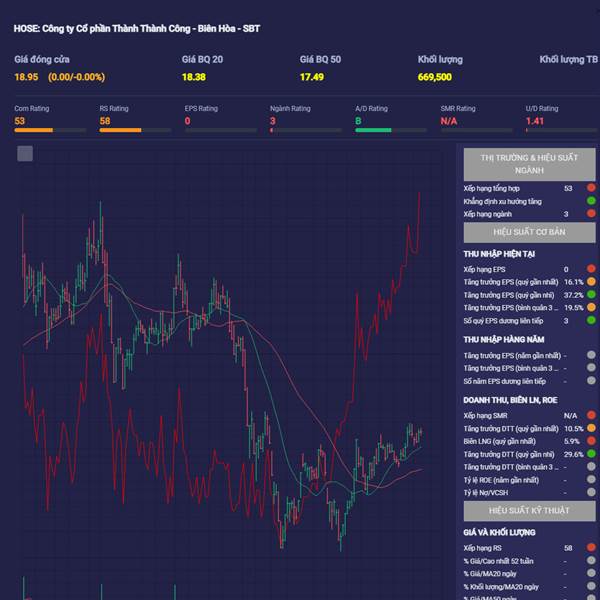Click red indicator next to Xếp hạng EPS
Image resolution: width=600 pixels, height=600 pixels.
click(x=591, y=269)
